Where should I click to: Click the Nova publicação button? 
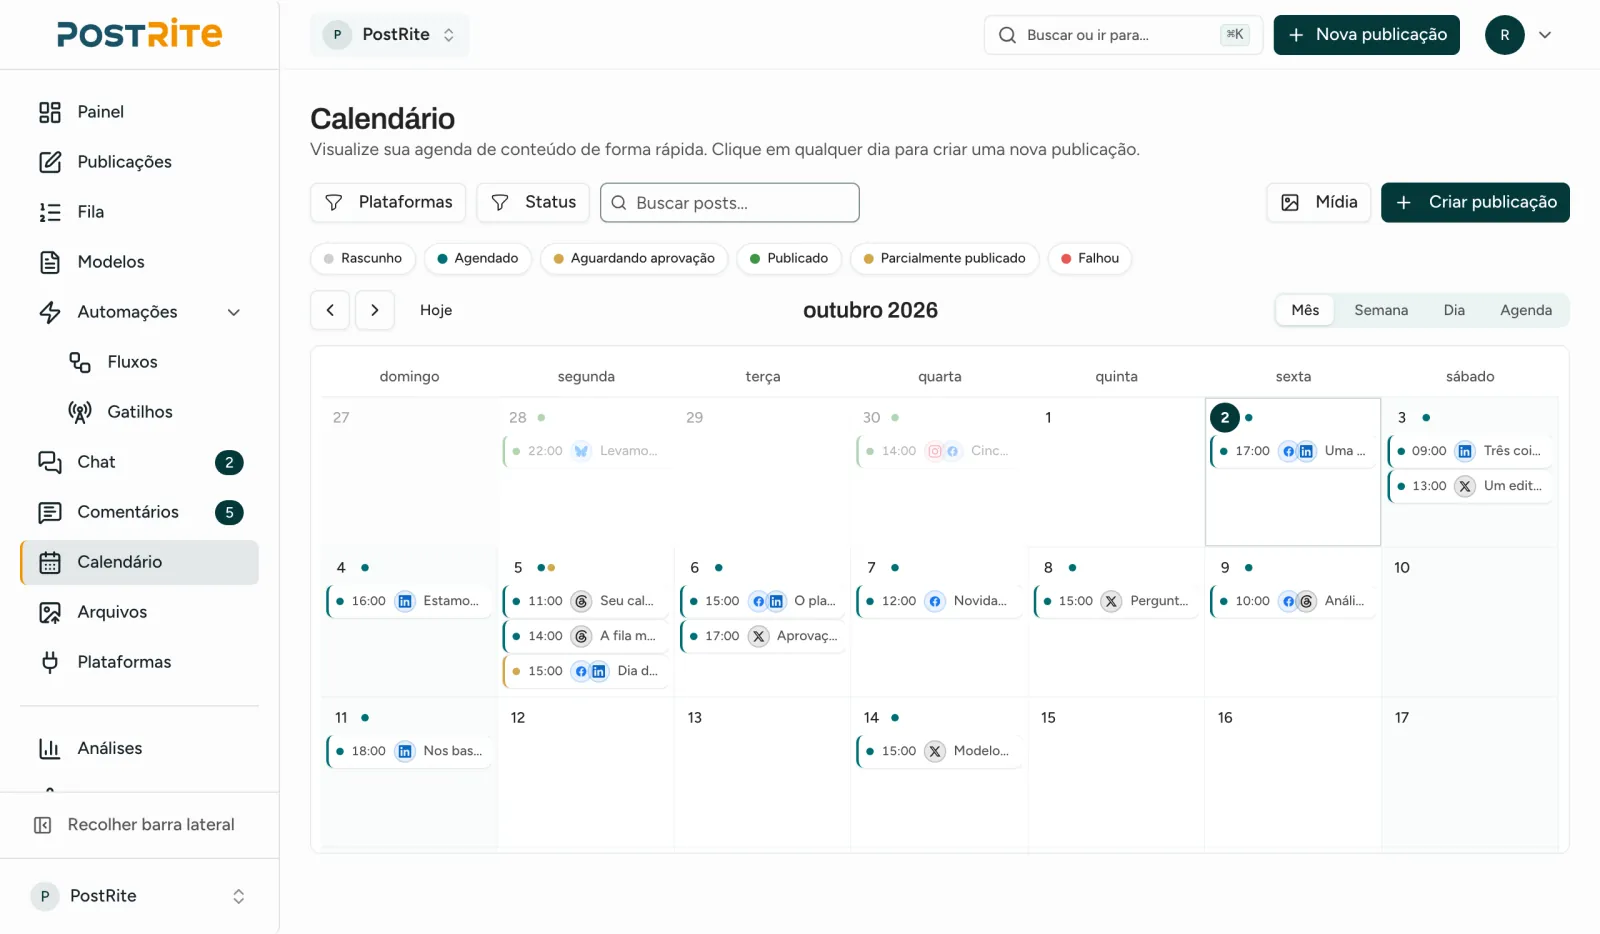(x=1366, y=35)
